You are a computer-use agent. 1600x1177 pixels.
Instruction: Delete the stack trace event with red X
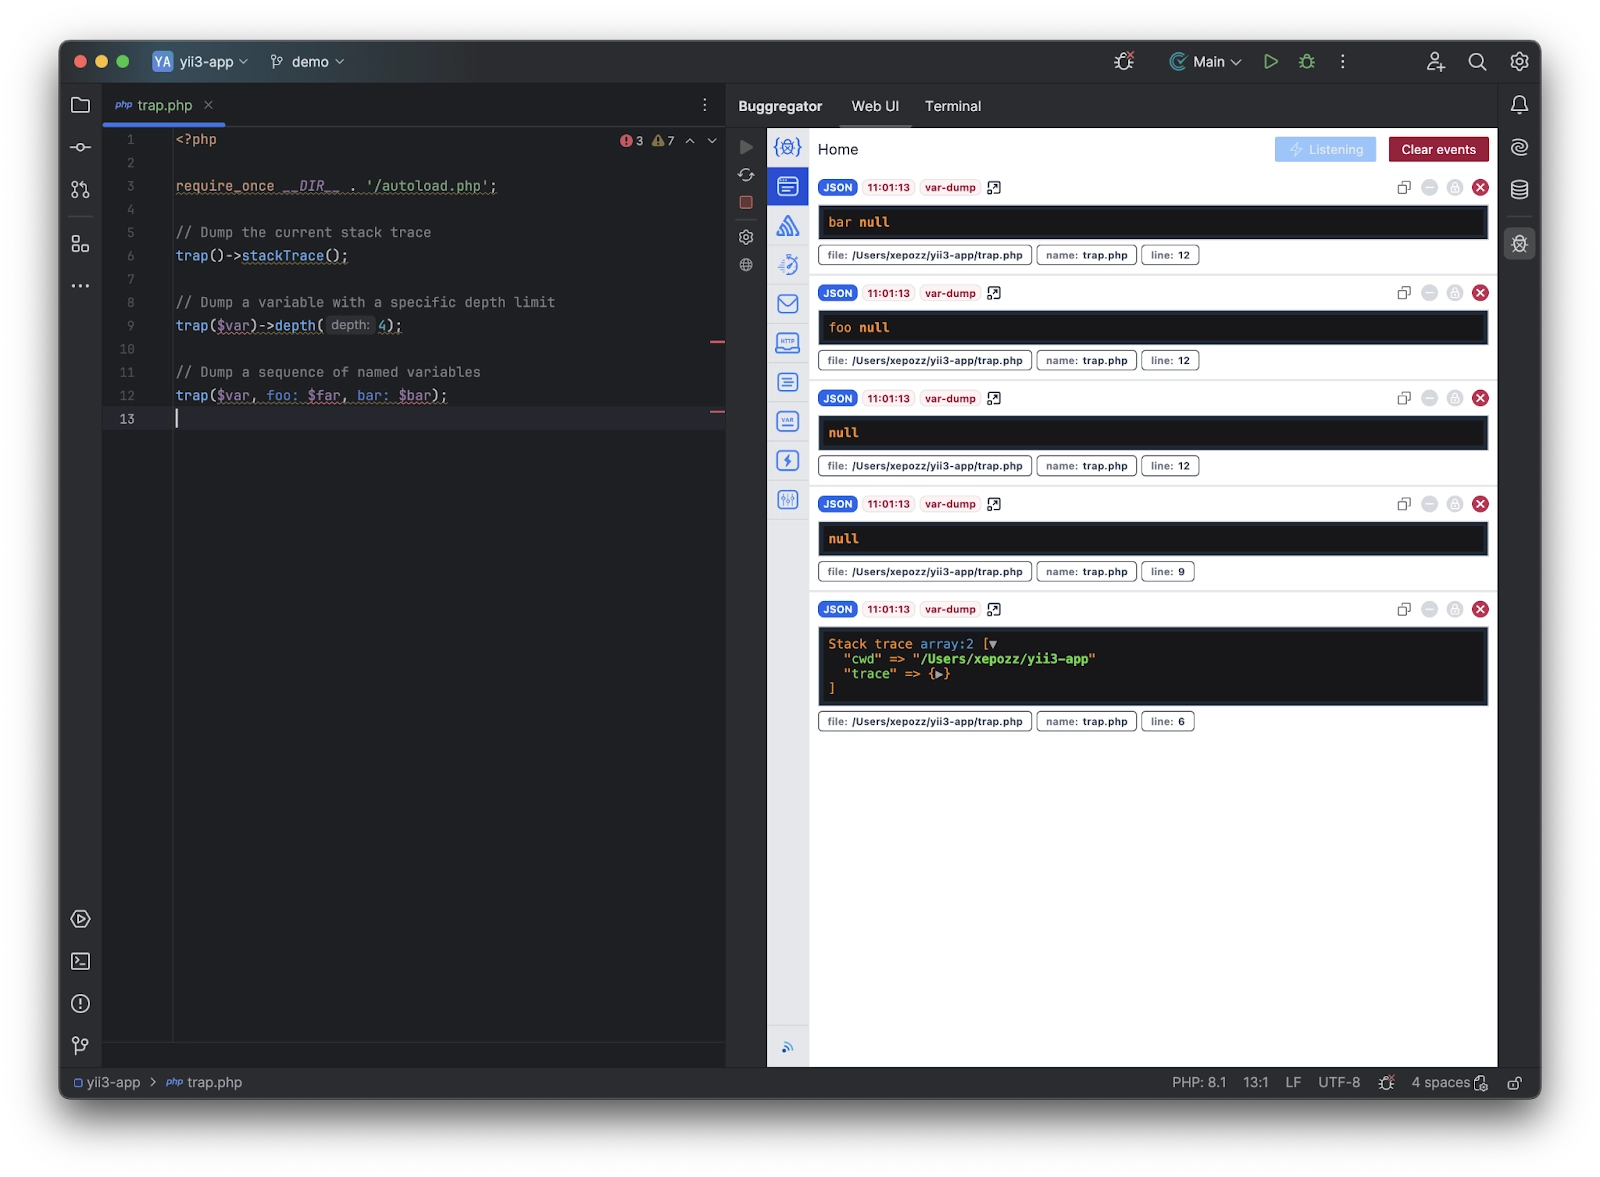click(x=1480, y=608)
